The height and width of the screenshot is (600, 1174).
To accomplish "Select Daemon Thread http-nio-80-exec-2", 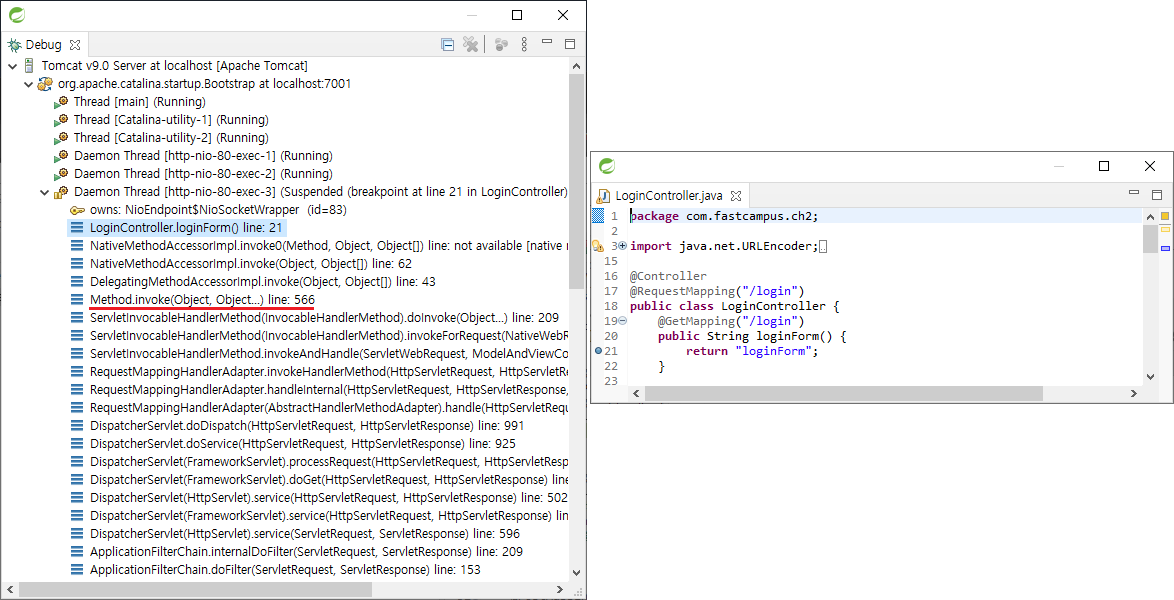I will pos(203,174).
